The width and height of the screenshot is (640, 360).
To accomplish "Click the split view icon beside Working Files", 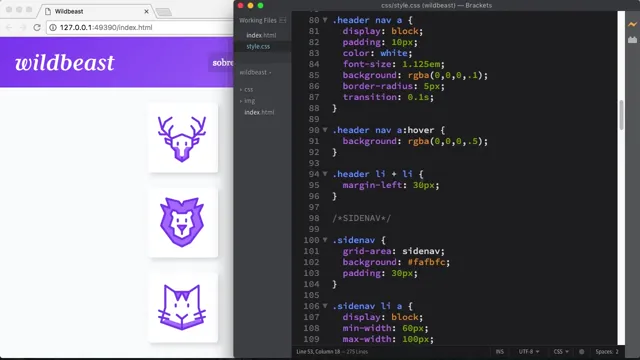I will pyautogui.click(x=283, y=20).
